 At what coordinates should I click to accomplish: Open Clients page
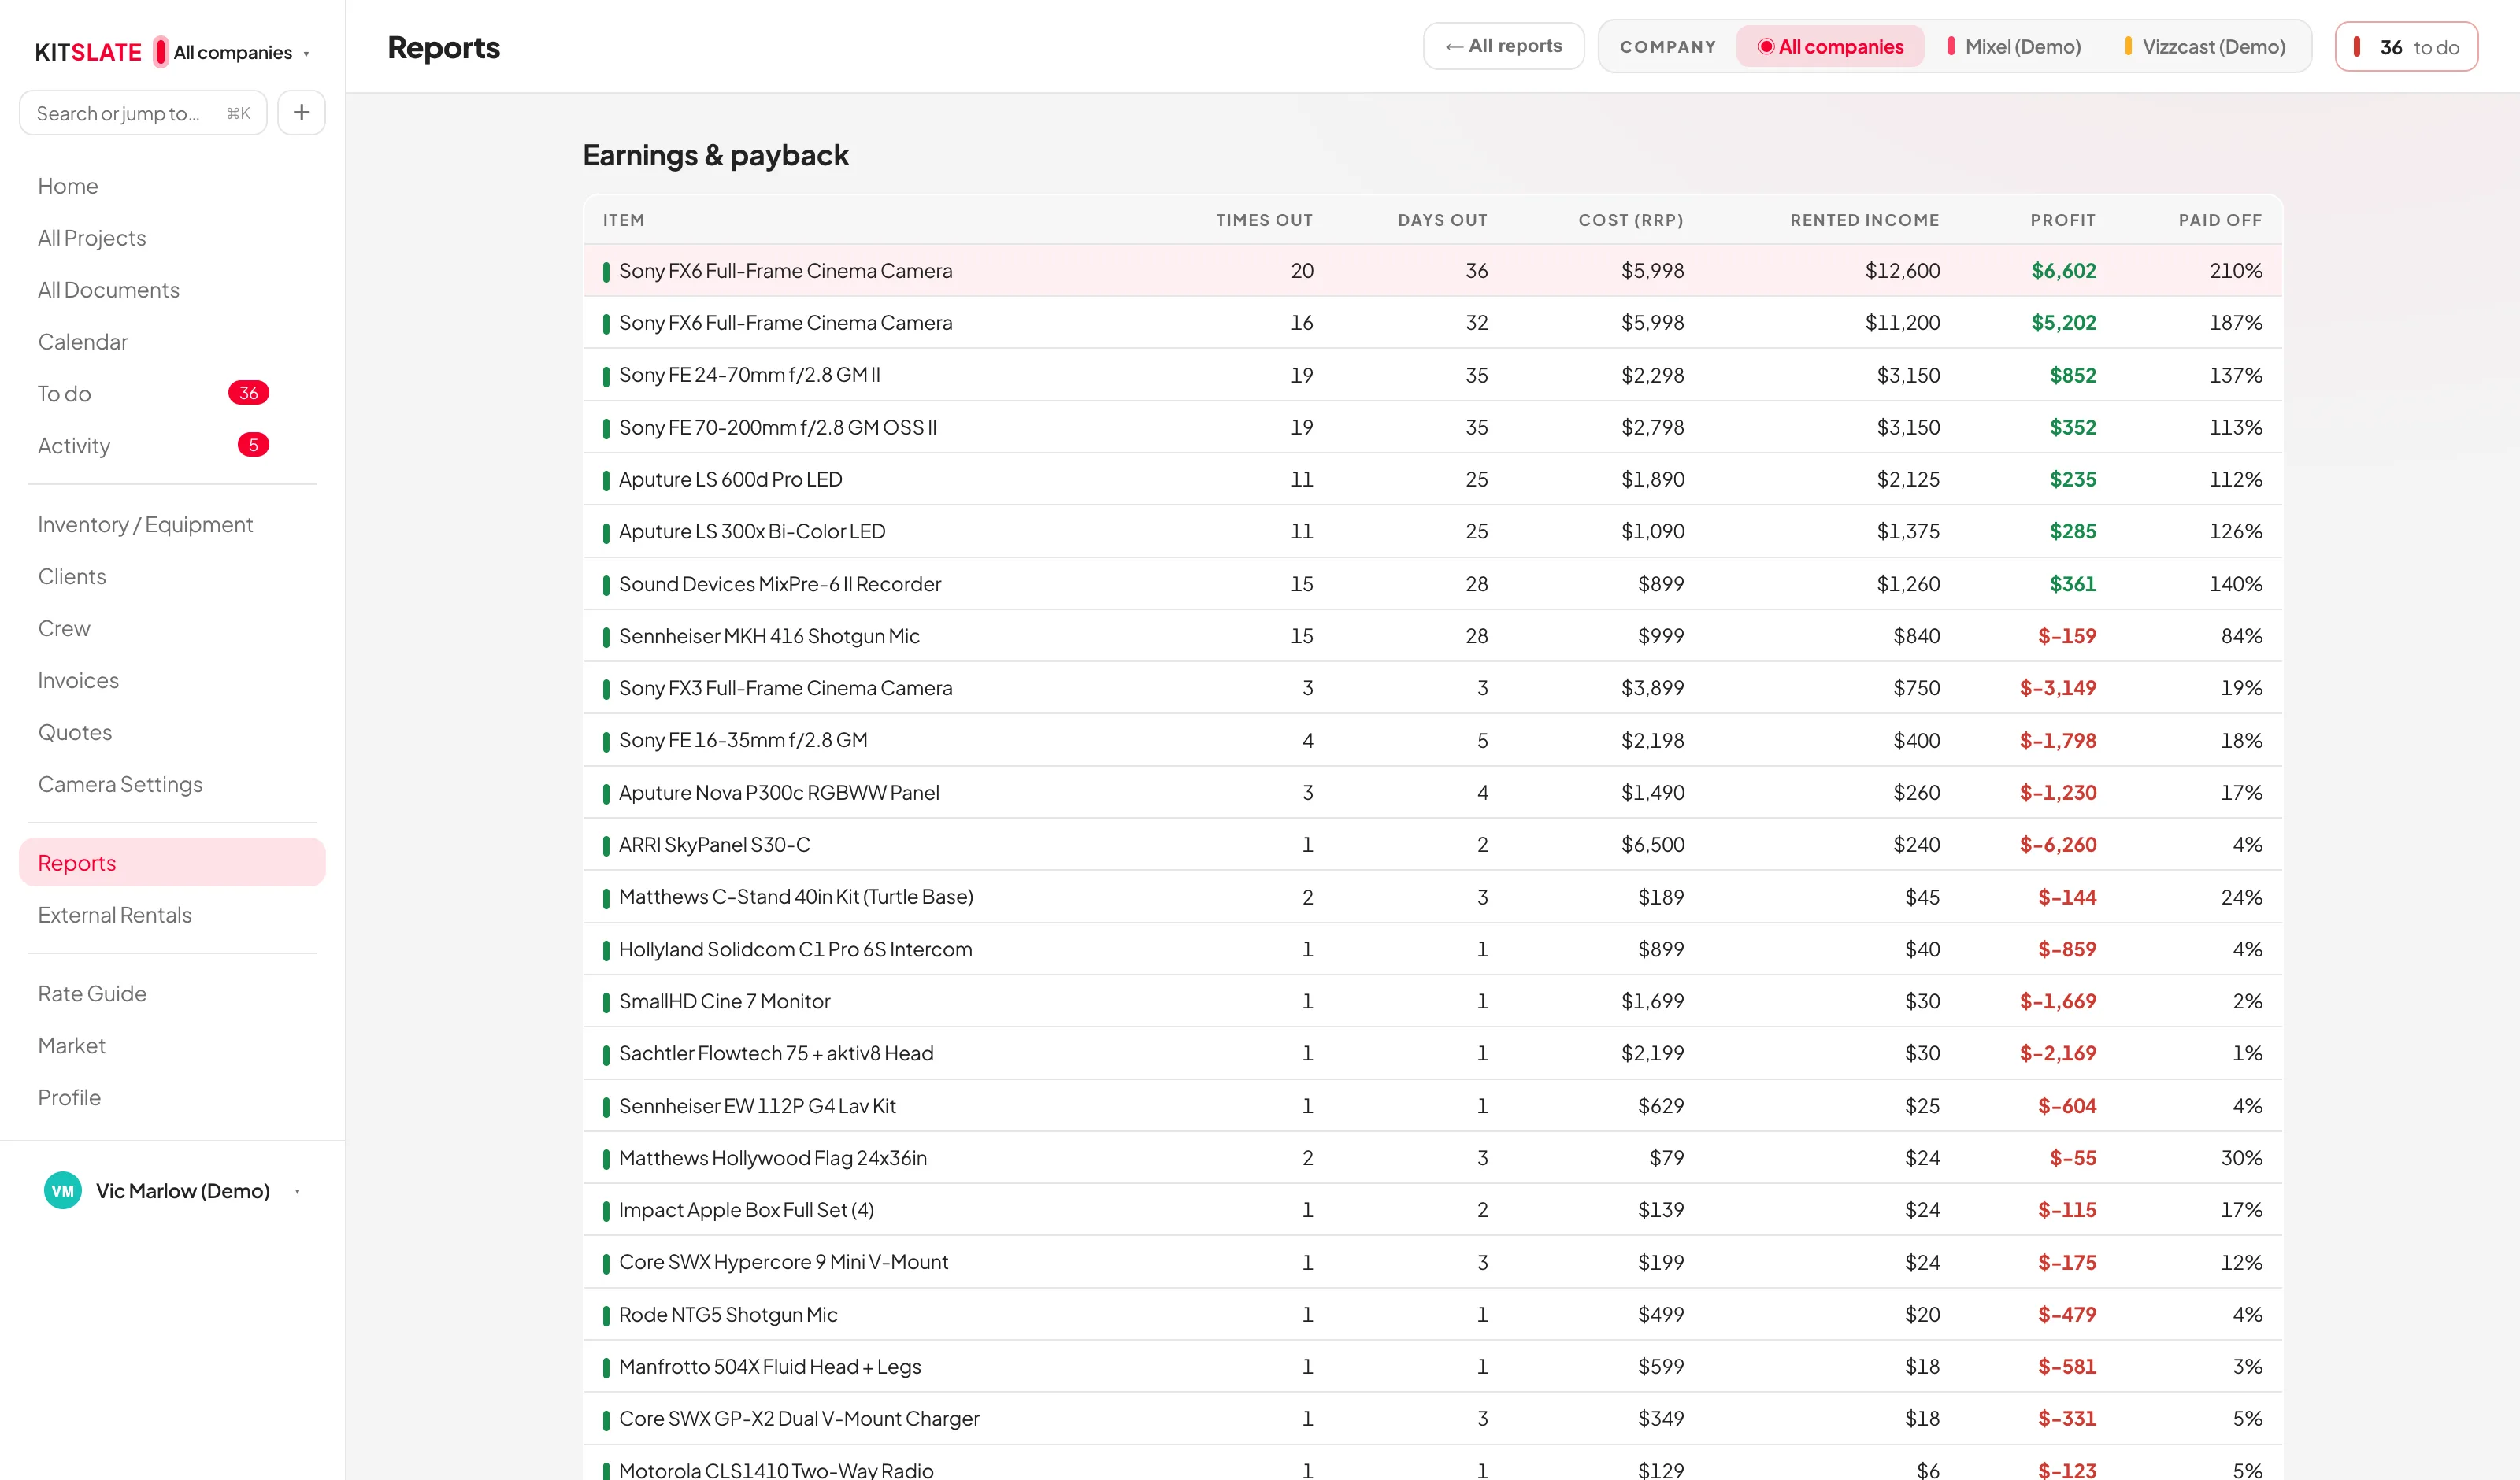click(x=72, y=577)
